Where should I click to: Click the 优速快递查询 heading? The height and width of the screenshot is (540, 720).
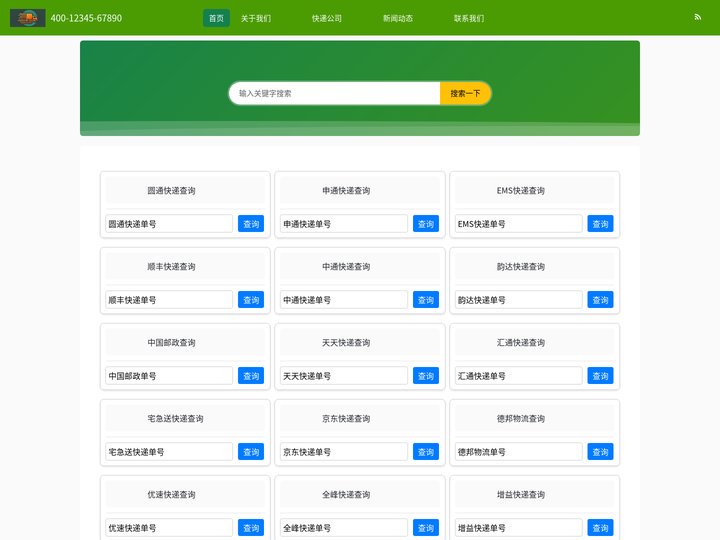pos(171,495)
